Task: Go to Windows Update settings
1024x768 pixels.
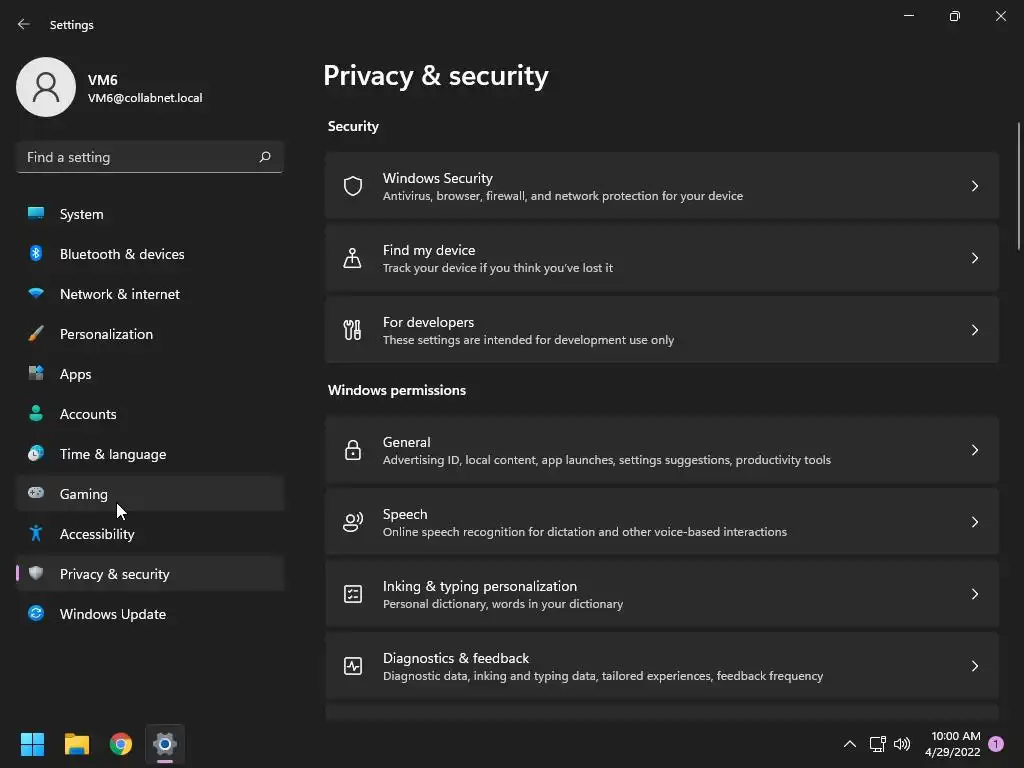Action: [113, 614]
